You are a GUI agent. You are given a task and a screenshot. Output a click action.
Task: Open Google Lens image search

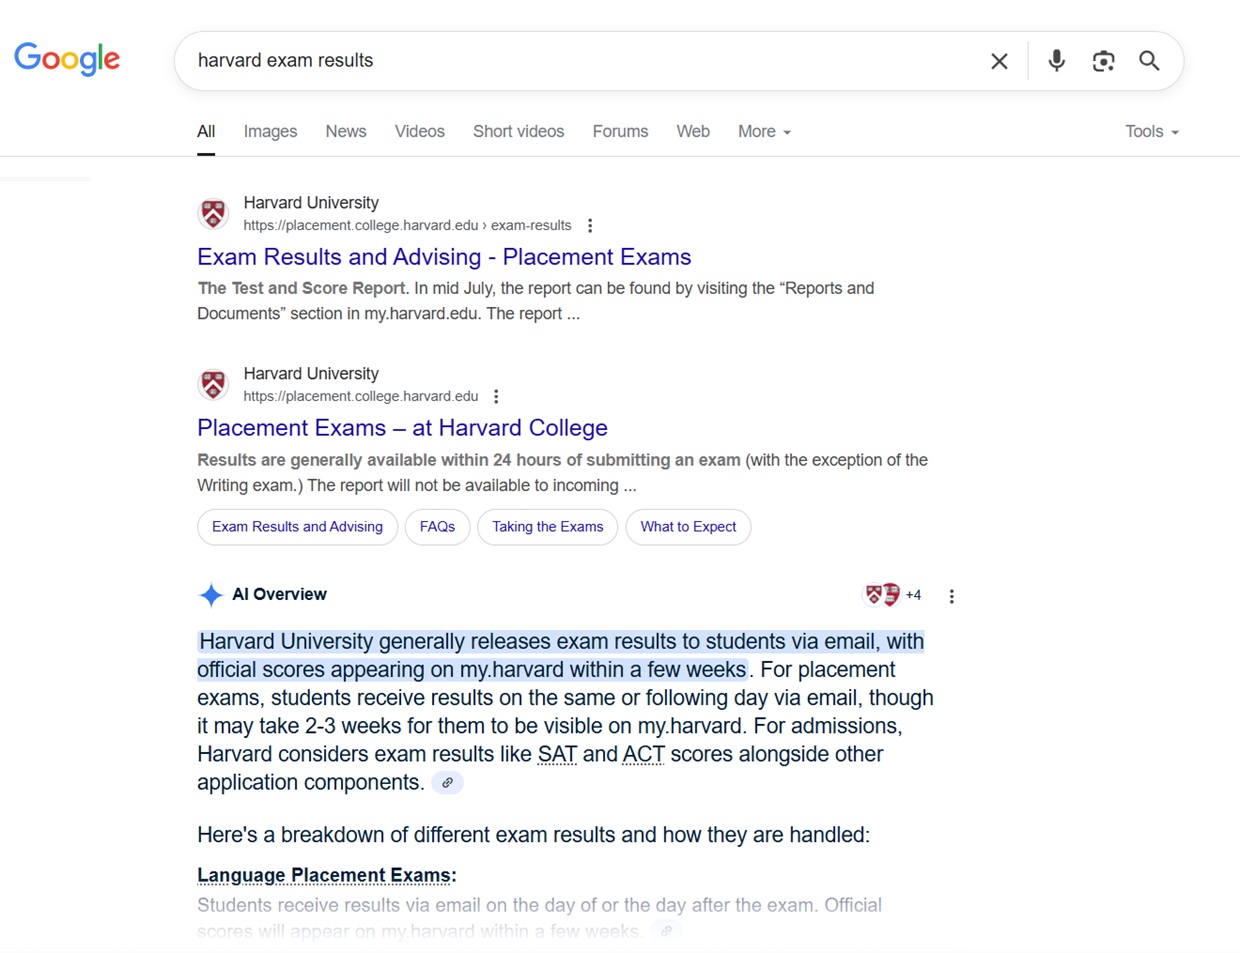tap(1103, 61)
